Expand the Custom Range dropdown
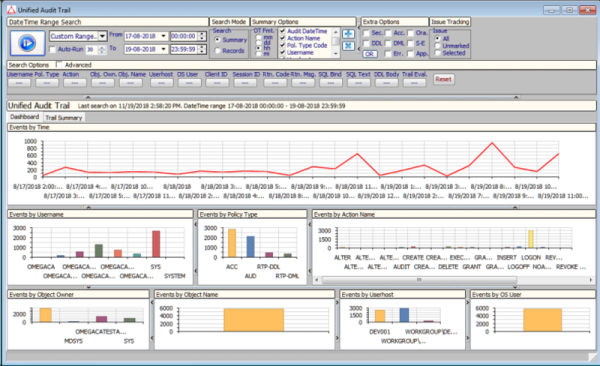 click(x=102, y=36)
